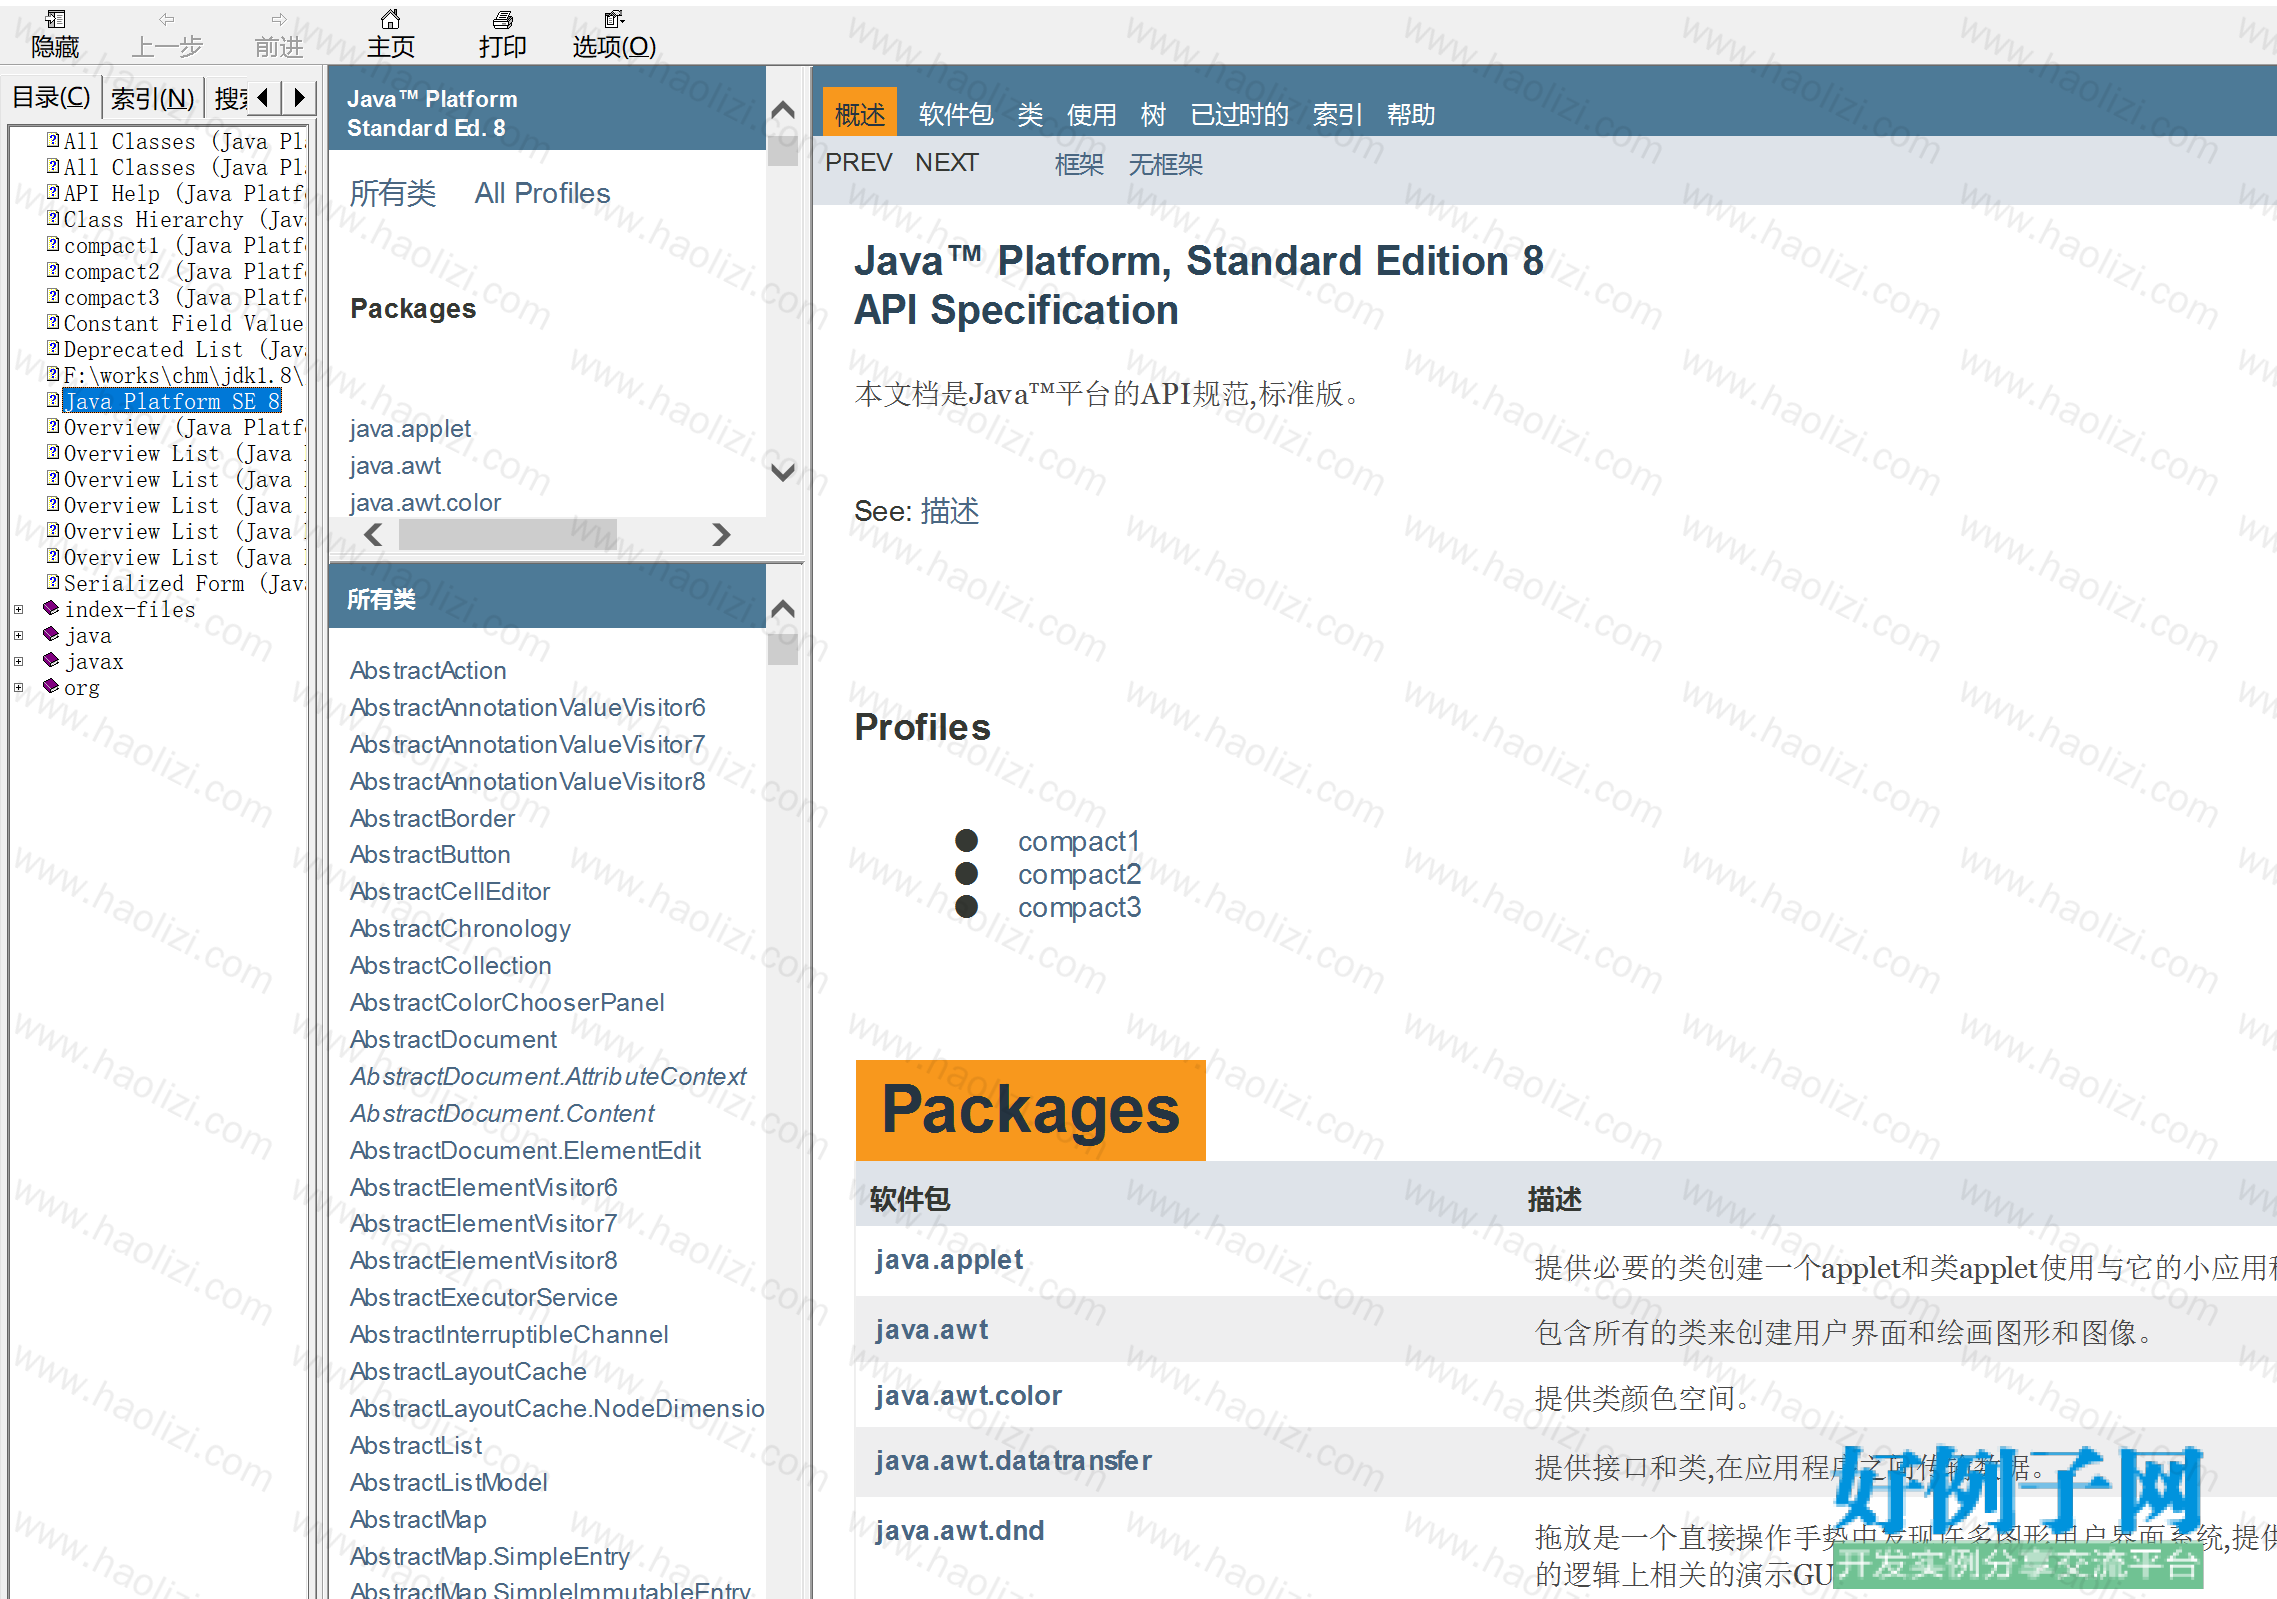Viewport: 2277px width, 1599px height.
Task: Click the 框架 frames link
Action: click(1079, 163)
